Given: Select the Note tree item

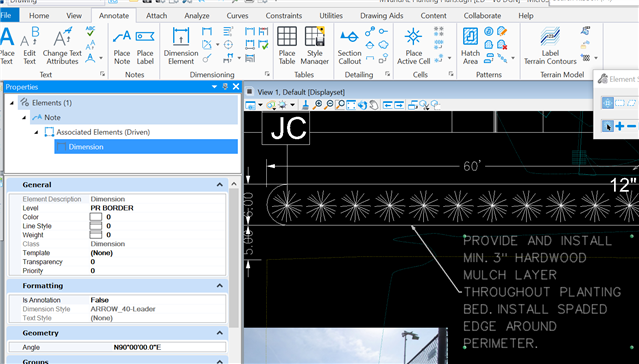Looking at the screenshot, I should pos(134,117).
